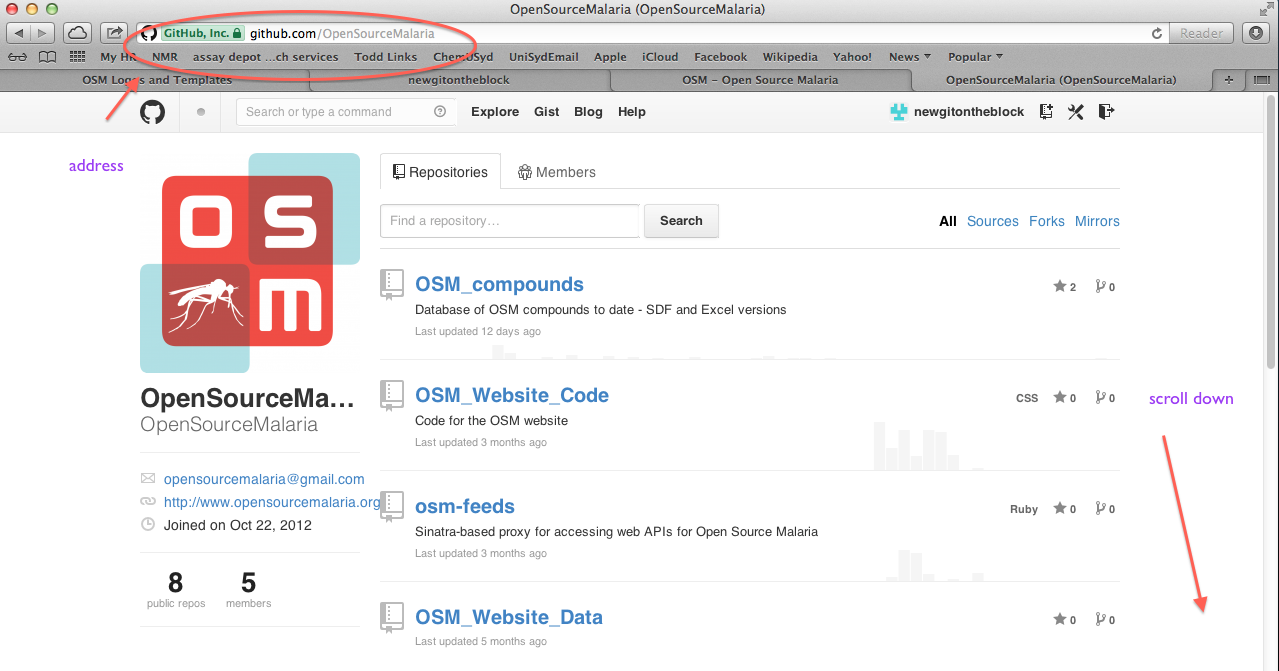Expand the Popular bookmarks dropdown

click(x=976, y=57)
